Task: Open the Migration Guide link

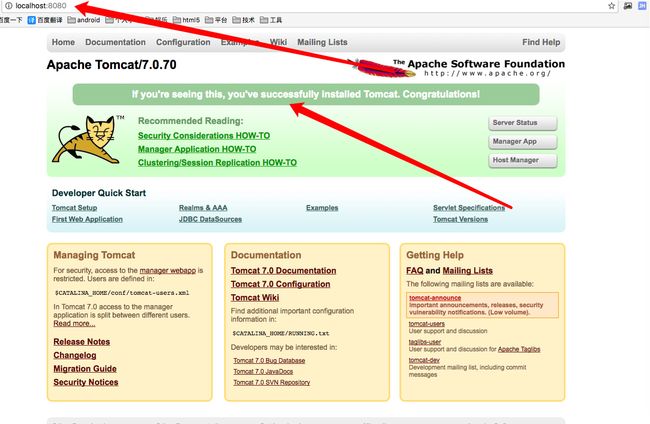Action: click(85, 369)
